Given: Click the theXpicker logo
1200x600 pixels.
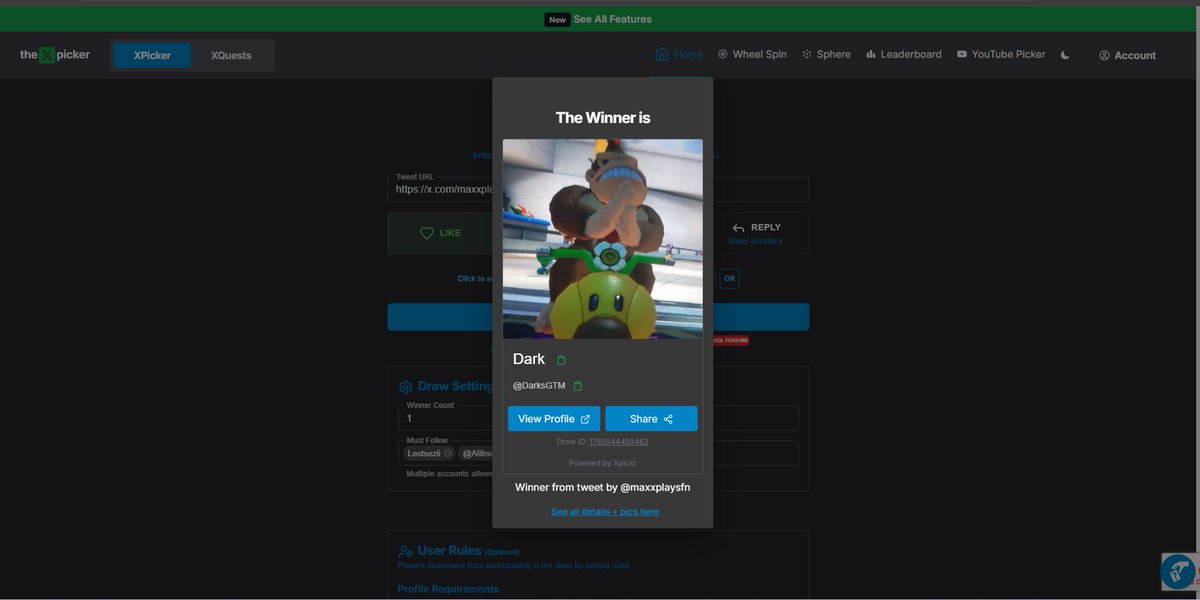Looking at the screenshot, I should pos(55,55).
